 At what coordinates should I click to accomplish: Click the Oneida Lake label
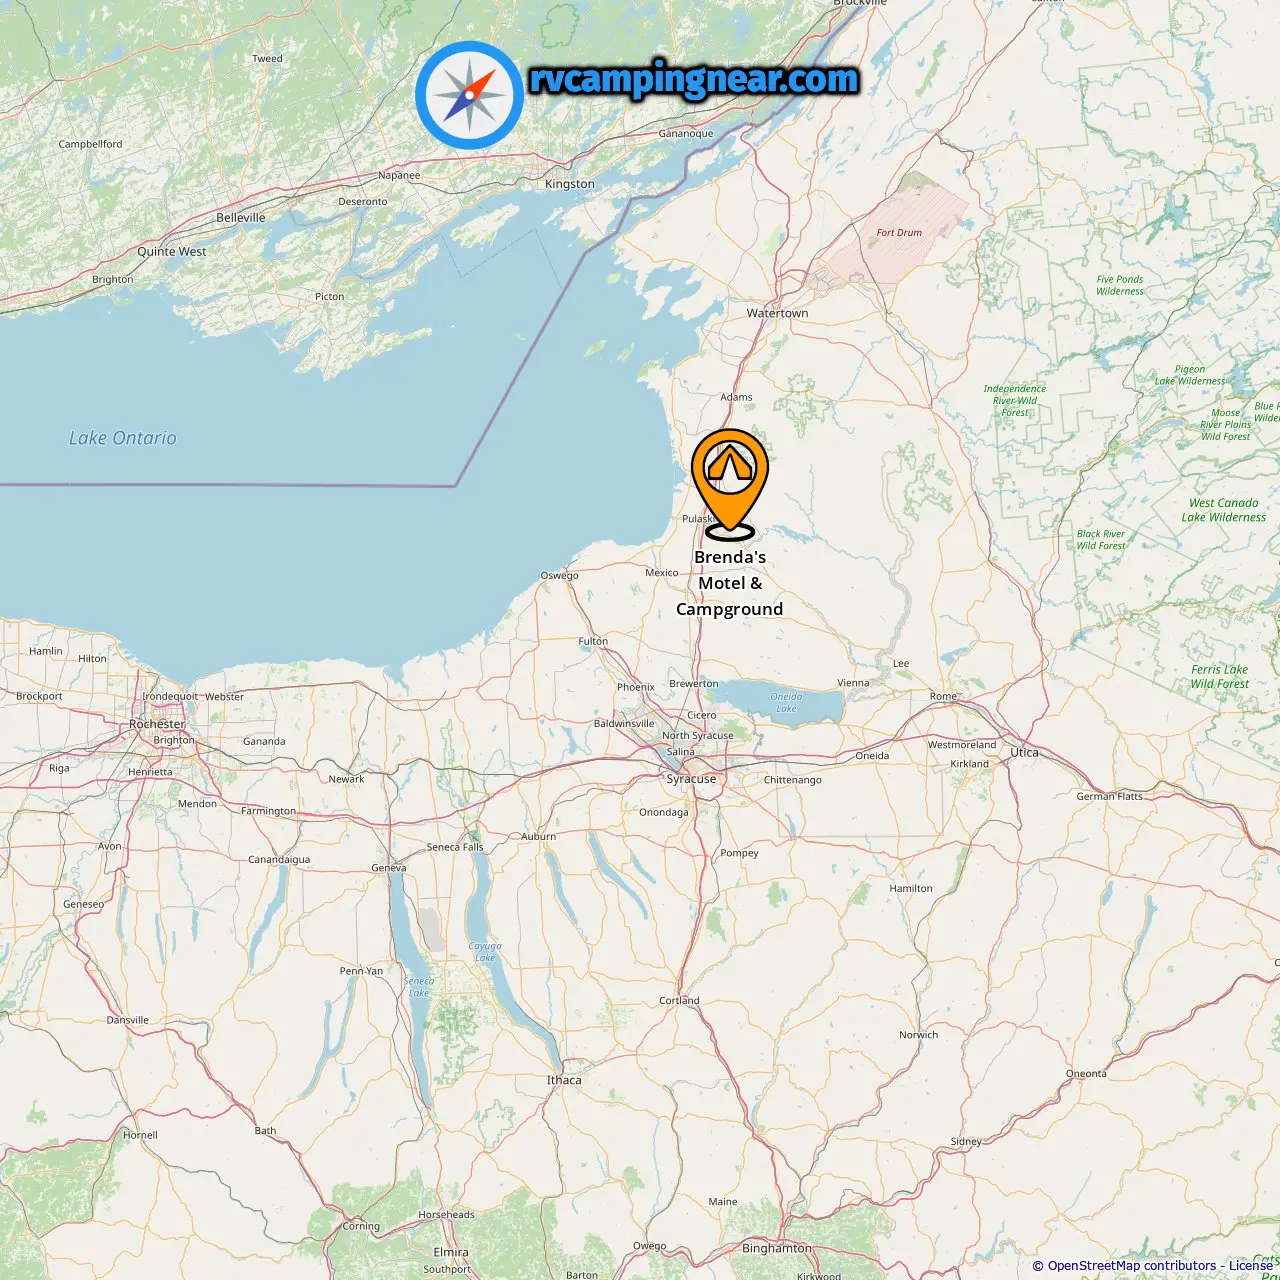pos(787,702)
